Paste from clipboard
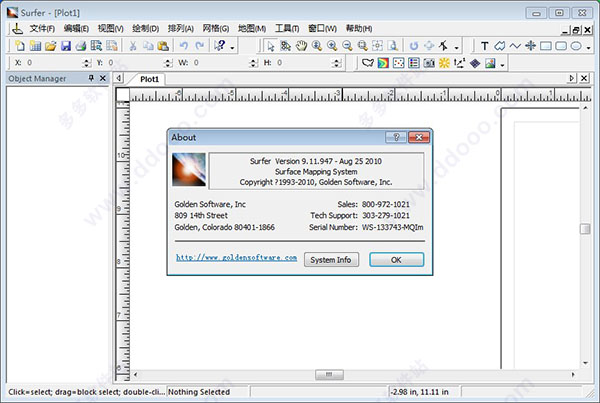Image resolution: width=600 pixels, height=403 pixels. click(163, 46)
